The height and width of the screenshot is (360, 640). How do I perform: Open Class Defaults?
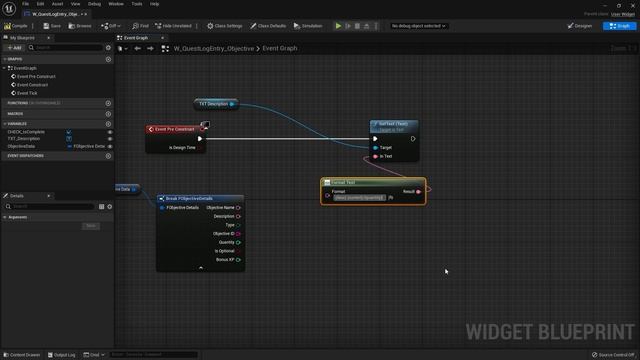pyautogui.click(x=268, y=26)
